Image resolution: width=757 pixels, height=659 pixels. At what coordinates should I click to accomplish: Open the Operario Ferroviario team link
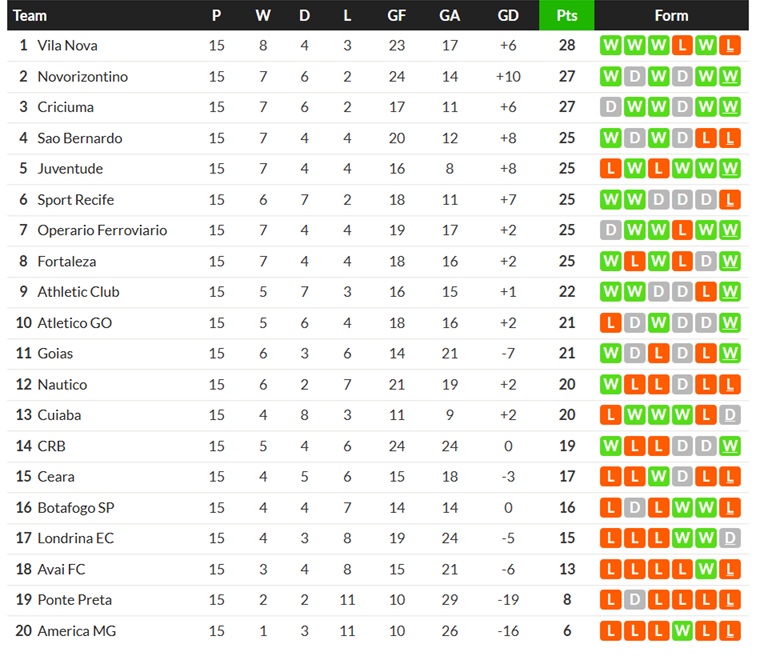pos(102,230)
